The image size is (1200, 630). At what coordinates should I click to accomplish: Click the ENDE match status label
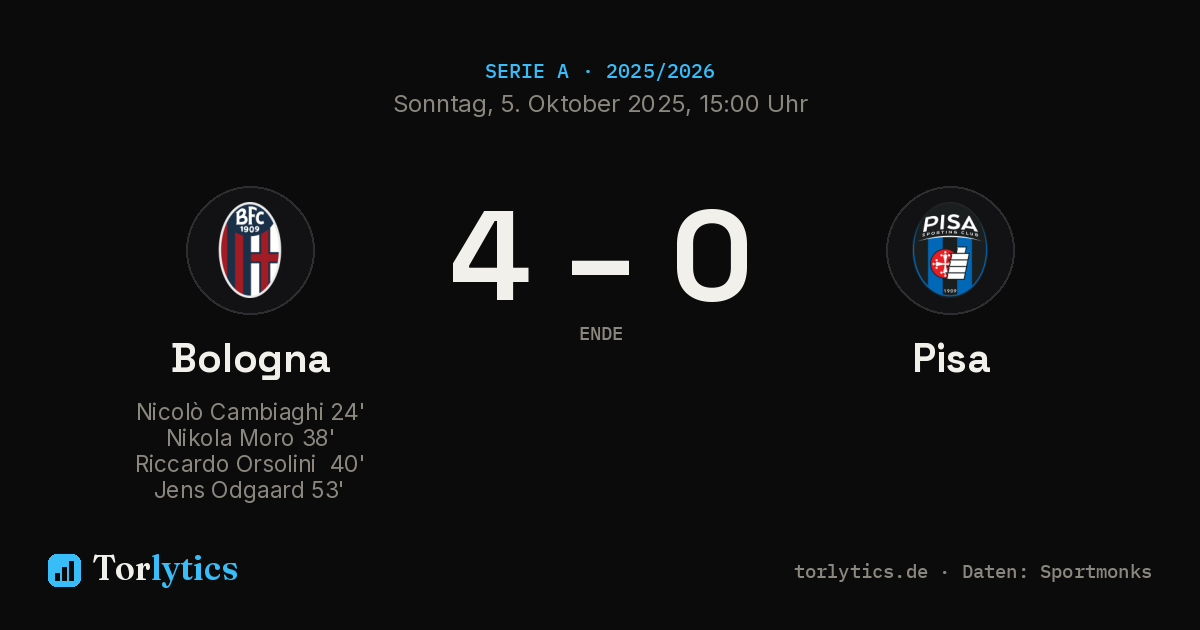pos(601,334)
